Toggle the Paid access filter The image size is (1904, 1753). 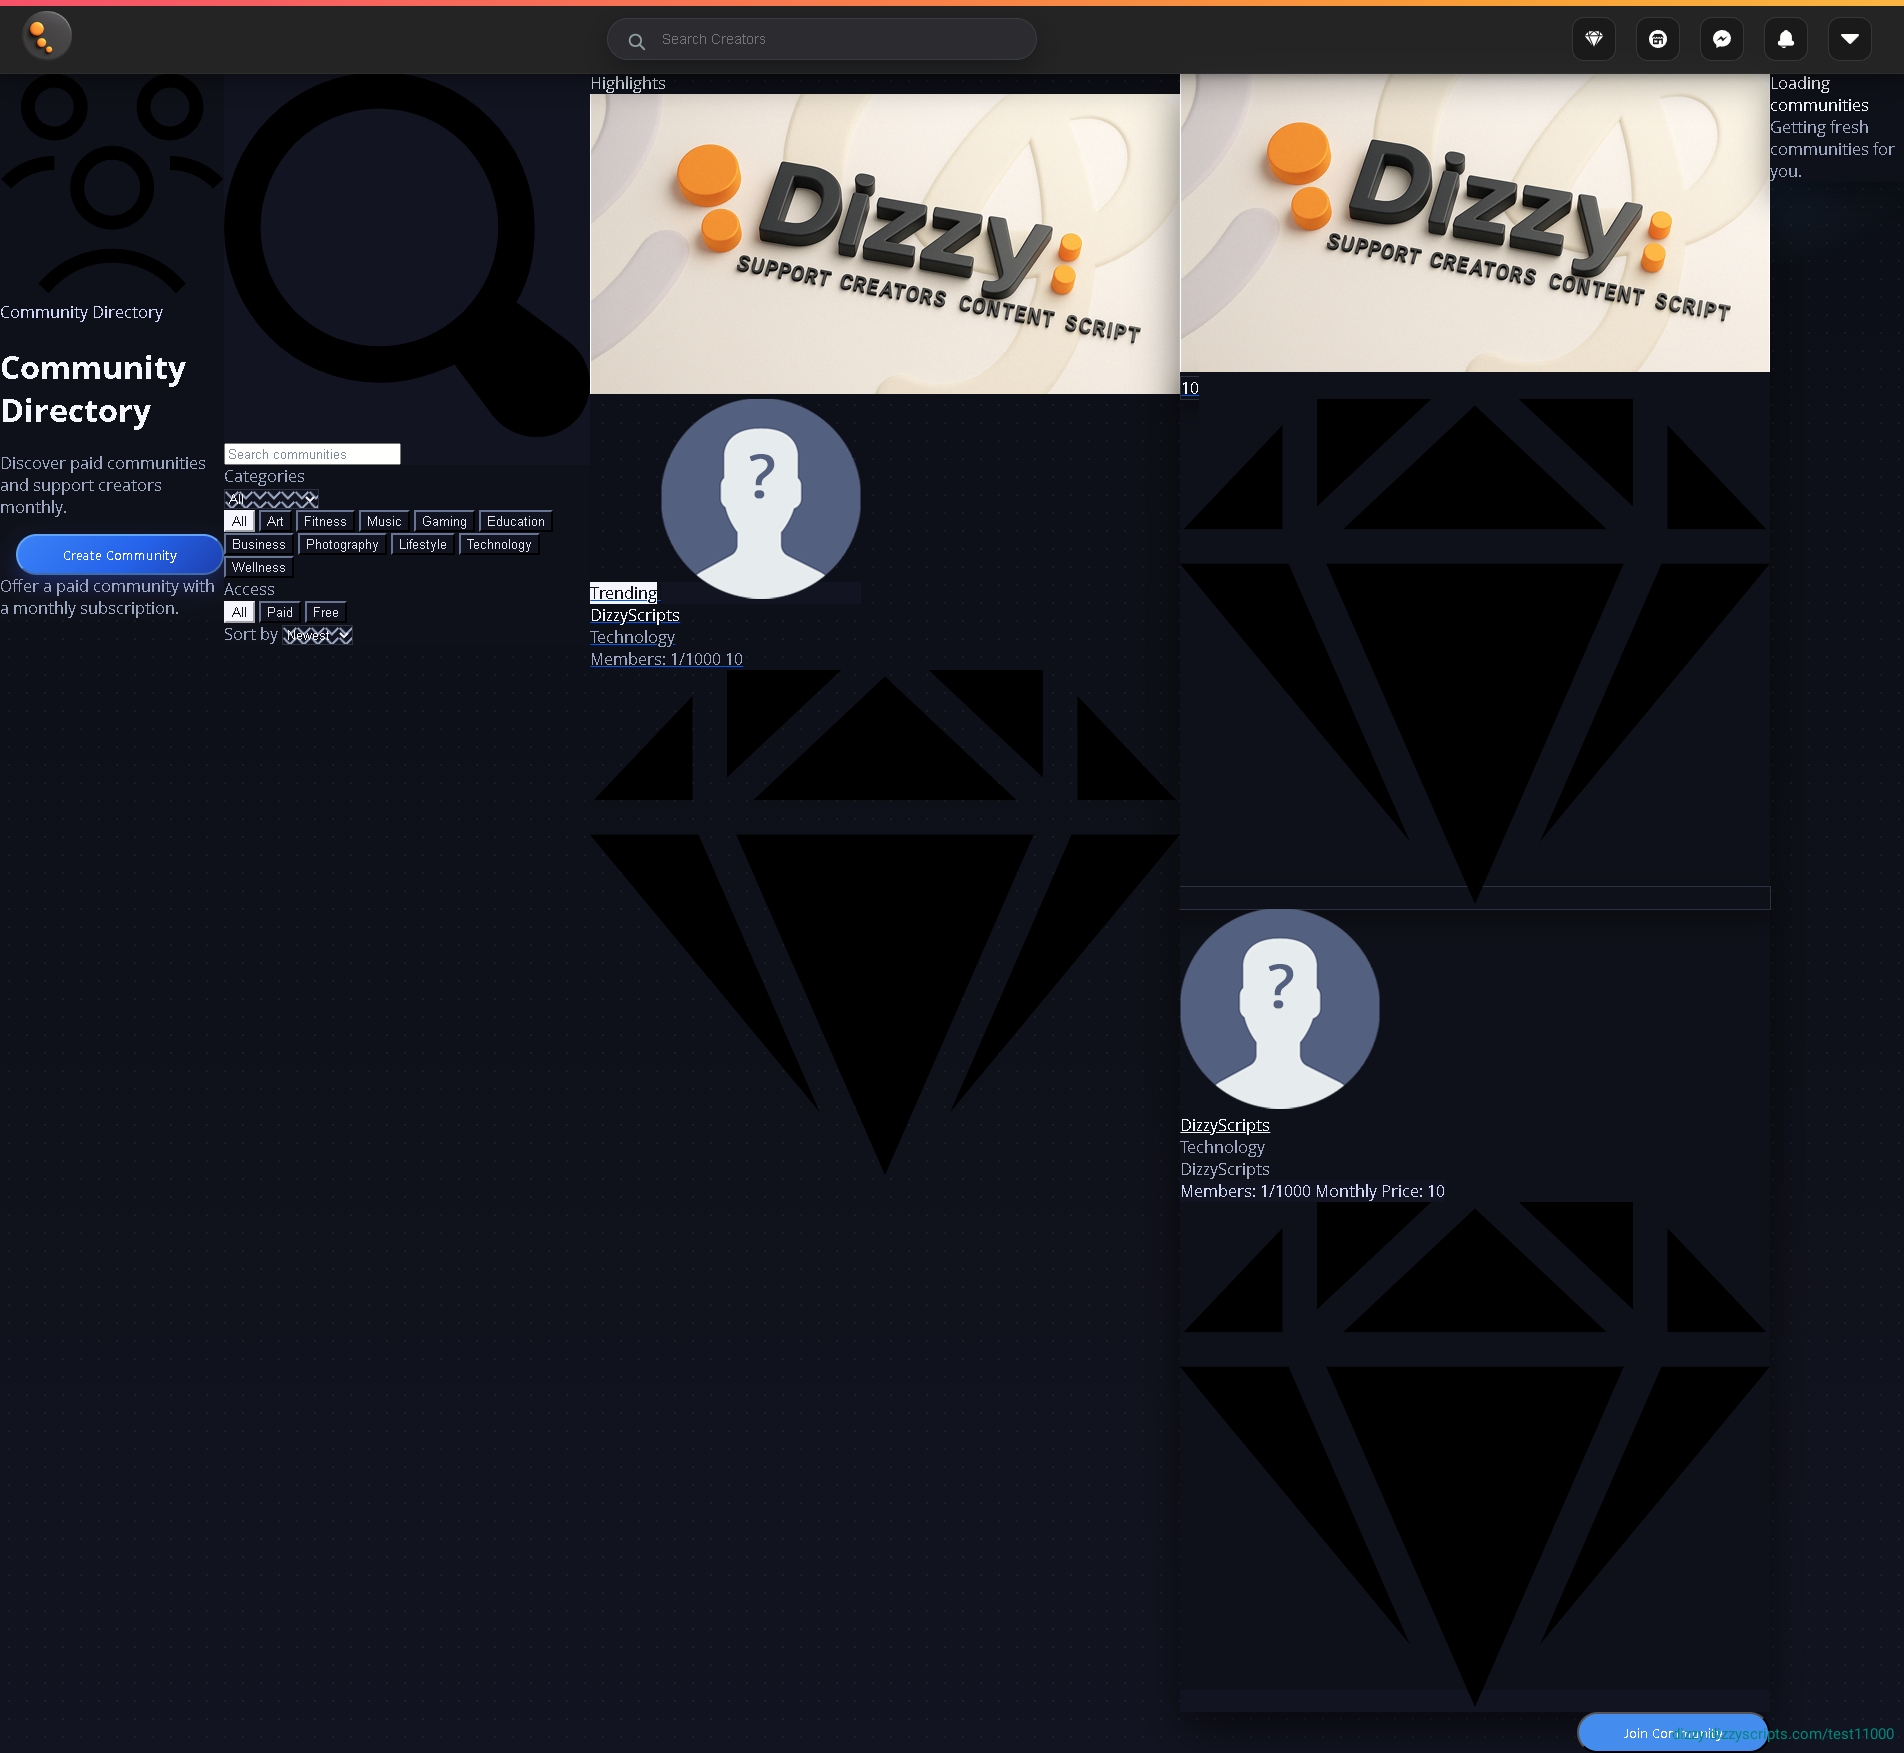tap(279, 612)
